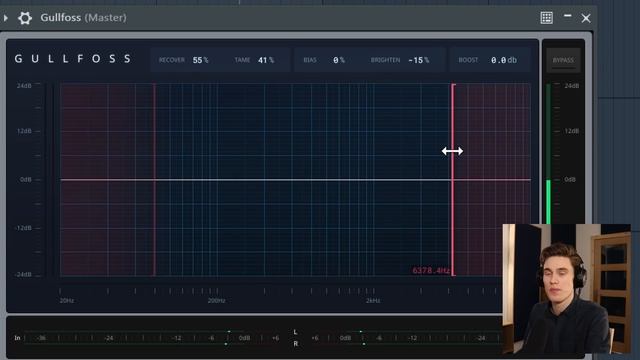Click the Boost 0.0 db value
The image size is (640, 360).
click(x=504, y=60)
